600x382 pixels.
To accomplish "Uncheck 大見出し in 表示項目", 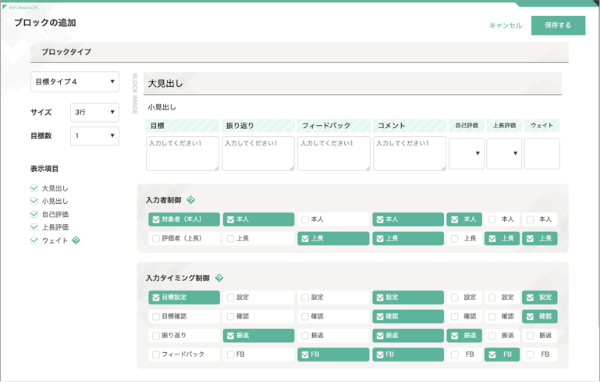I will click(x=34, y=188).
